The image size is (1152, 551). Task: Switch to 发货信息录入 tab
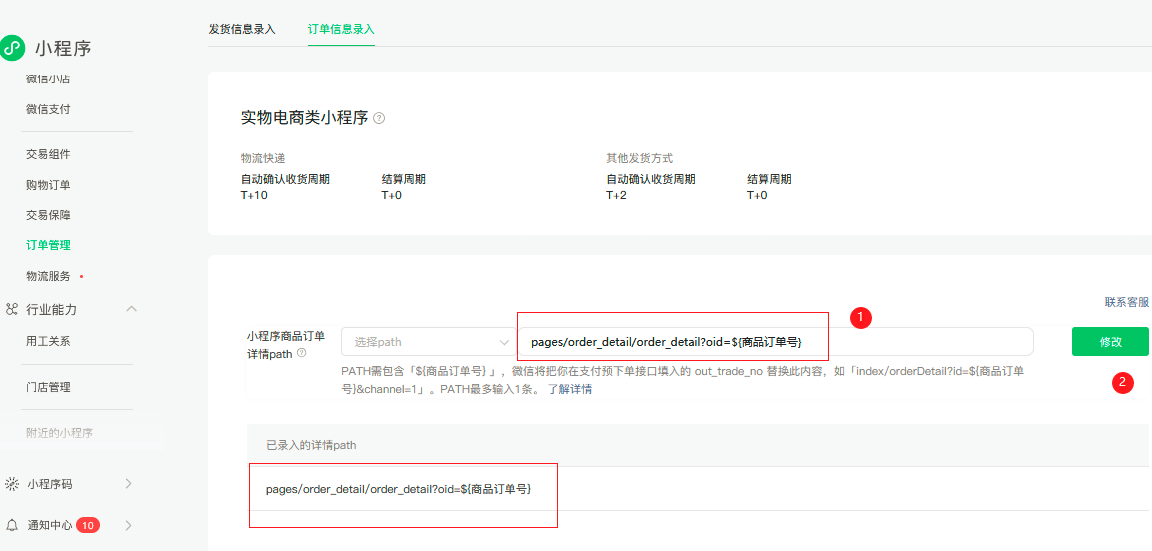pyautogui.click(x=242, y=29)
